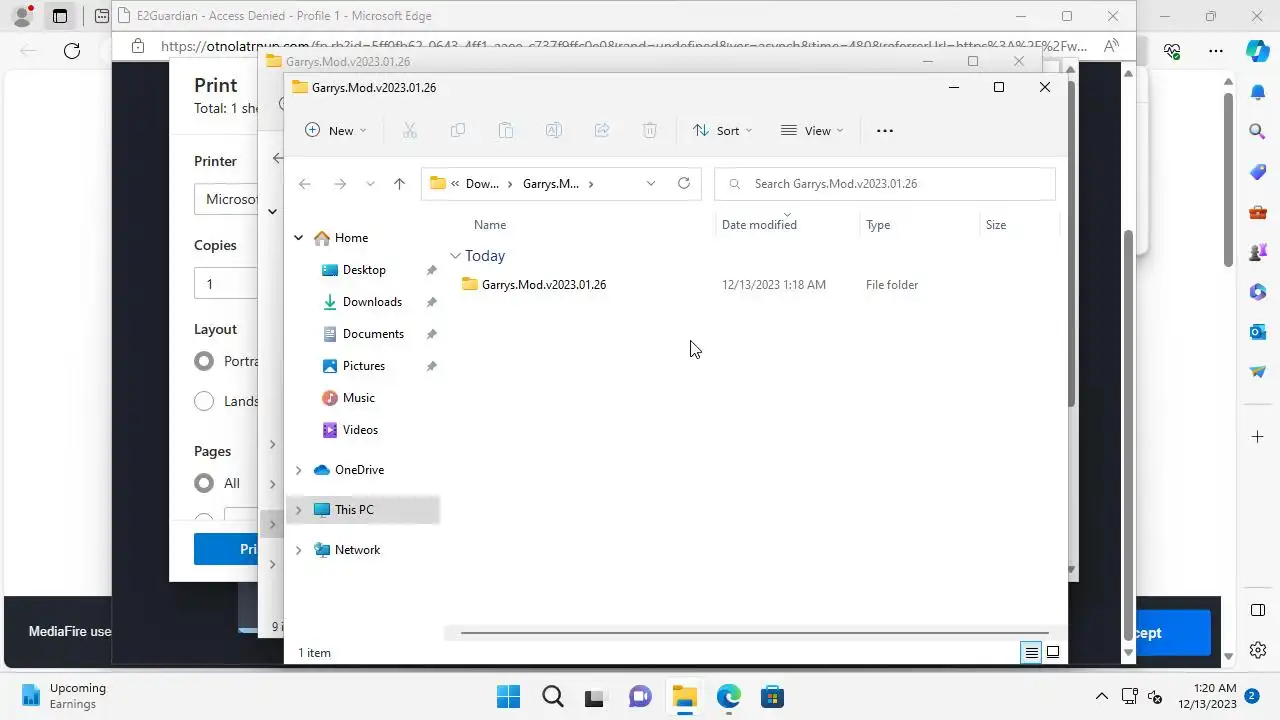Go up one folder level arrow
This screenshot has height=720, width=1280.
point(399,184)
